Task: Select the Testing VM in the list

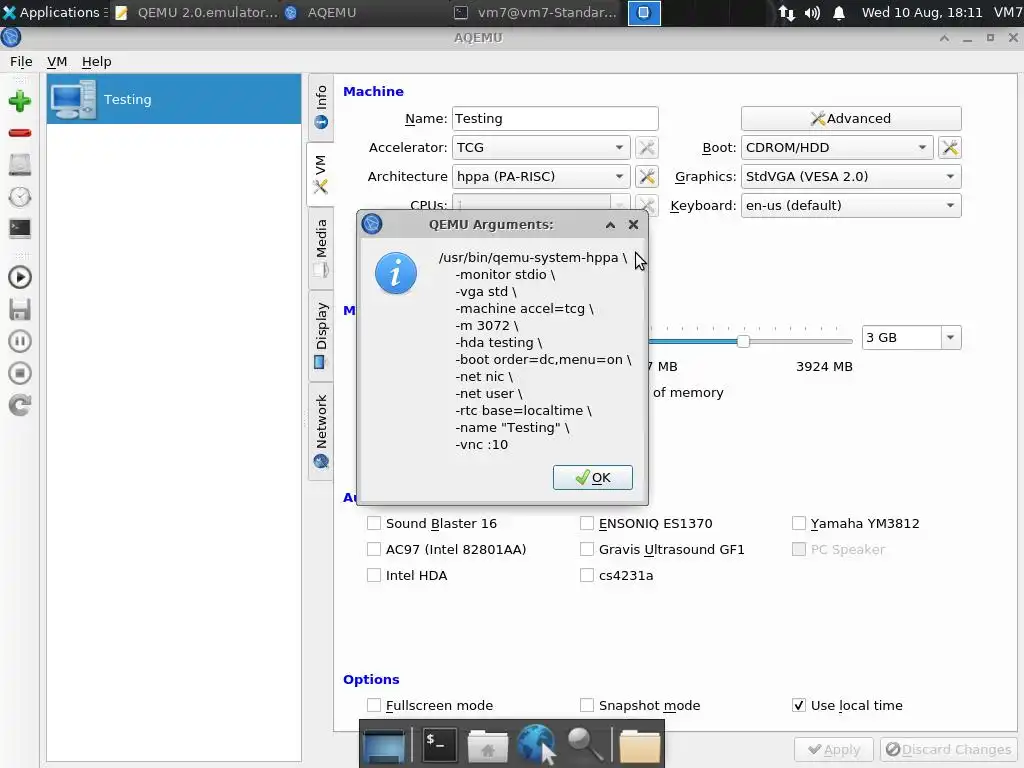Action: pos(174,99)
